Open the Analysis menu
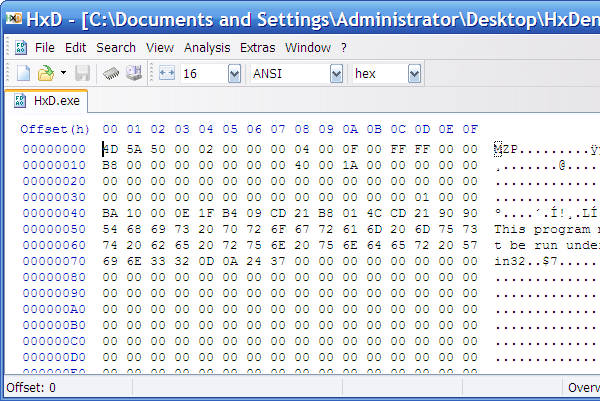This screenshot has width=600, height=401. tap(207, 47)
